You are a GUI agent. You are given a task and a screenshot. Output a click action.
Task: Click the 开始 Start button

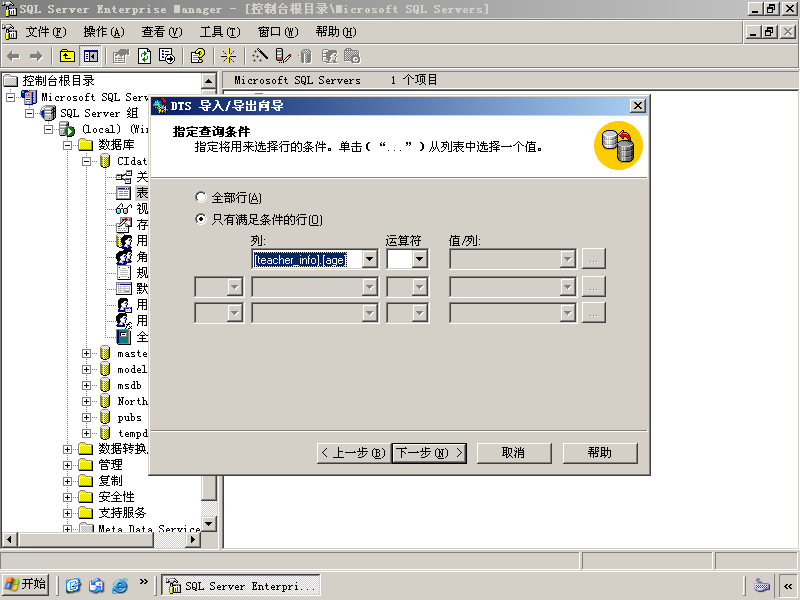tap(26, 584)
